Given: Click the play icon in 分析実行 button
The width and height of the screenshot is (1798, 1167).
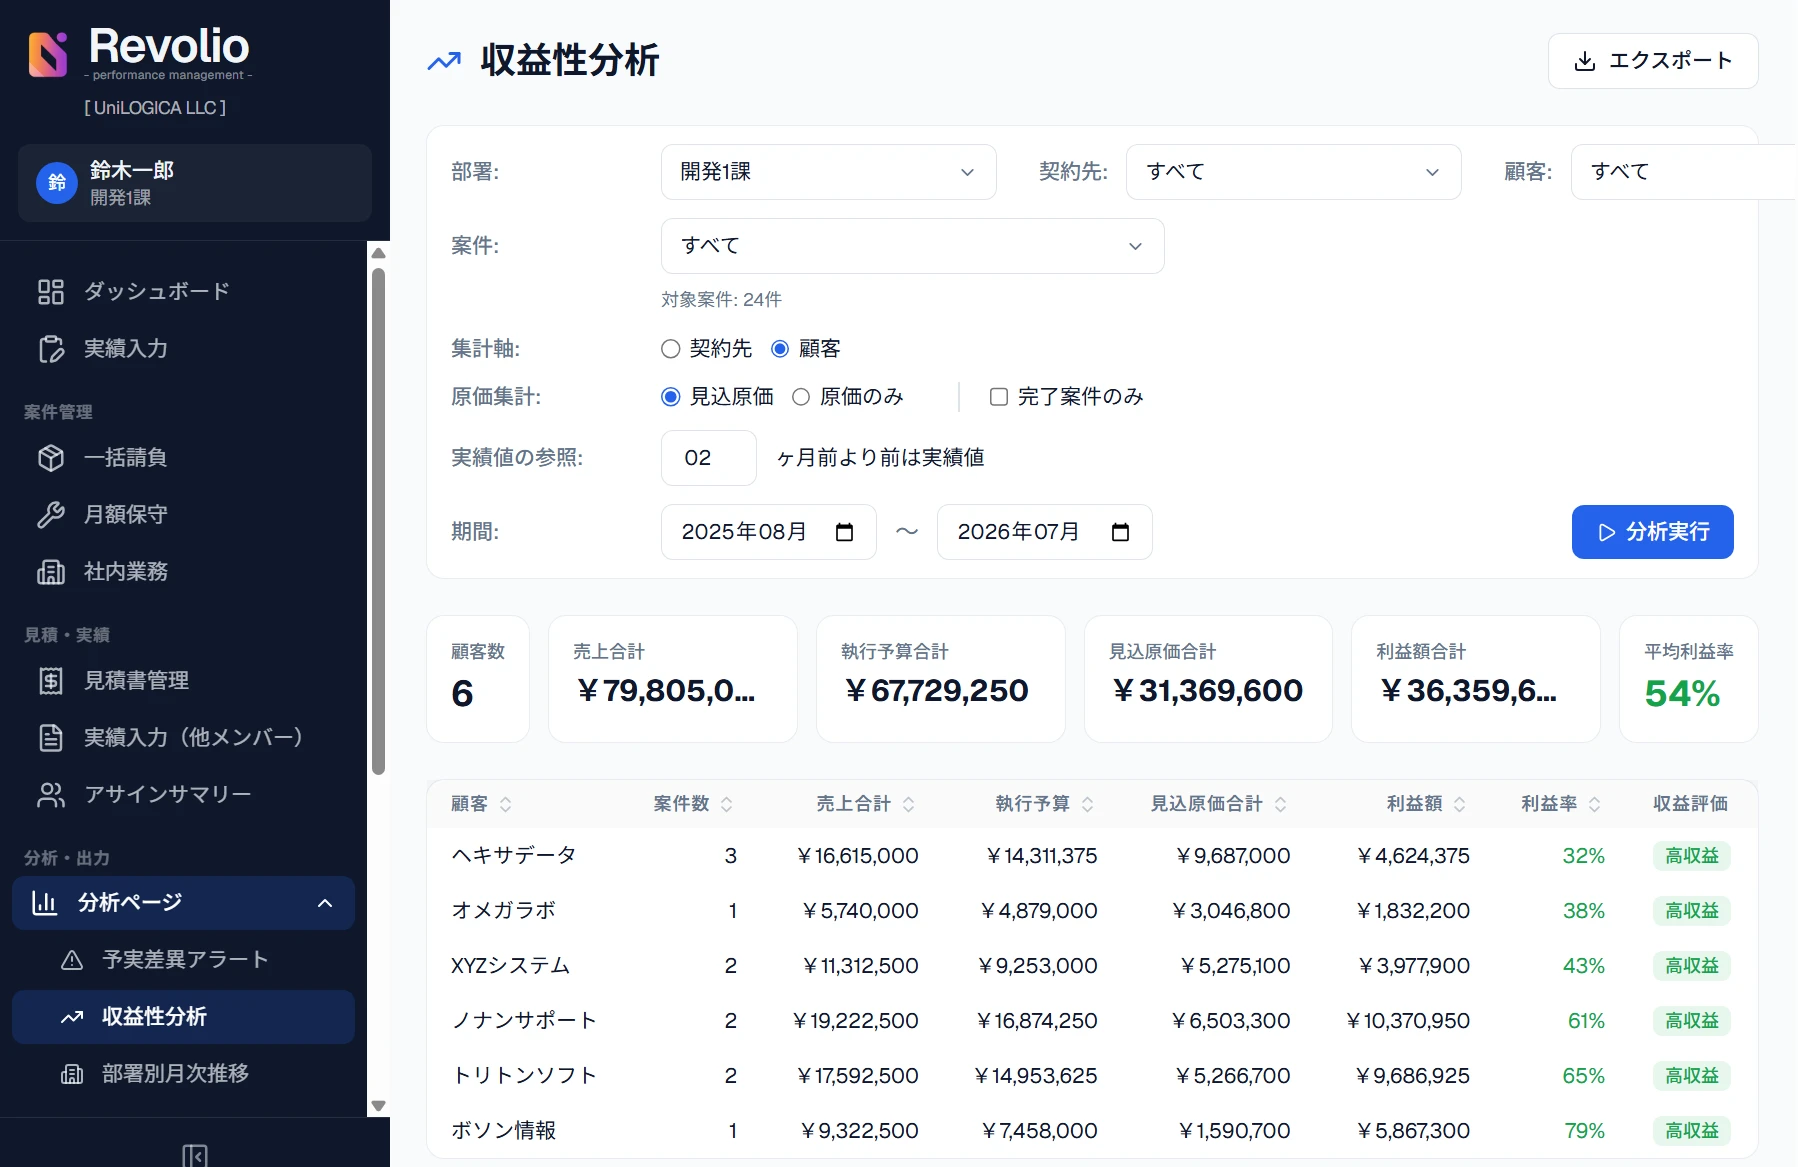Looking at the screenshot, I should (1607, 532).
